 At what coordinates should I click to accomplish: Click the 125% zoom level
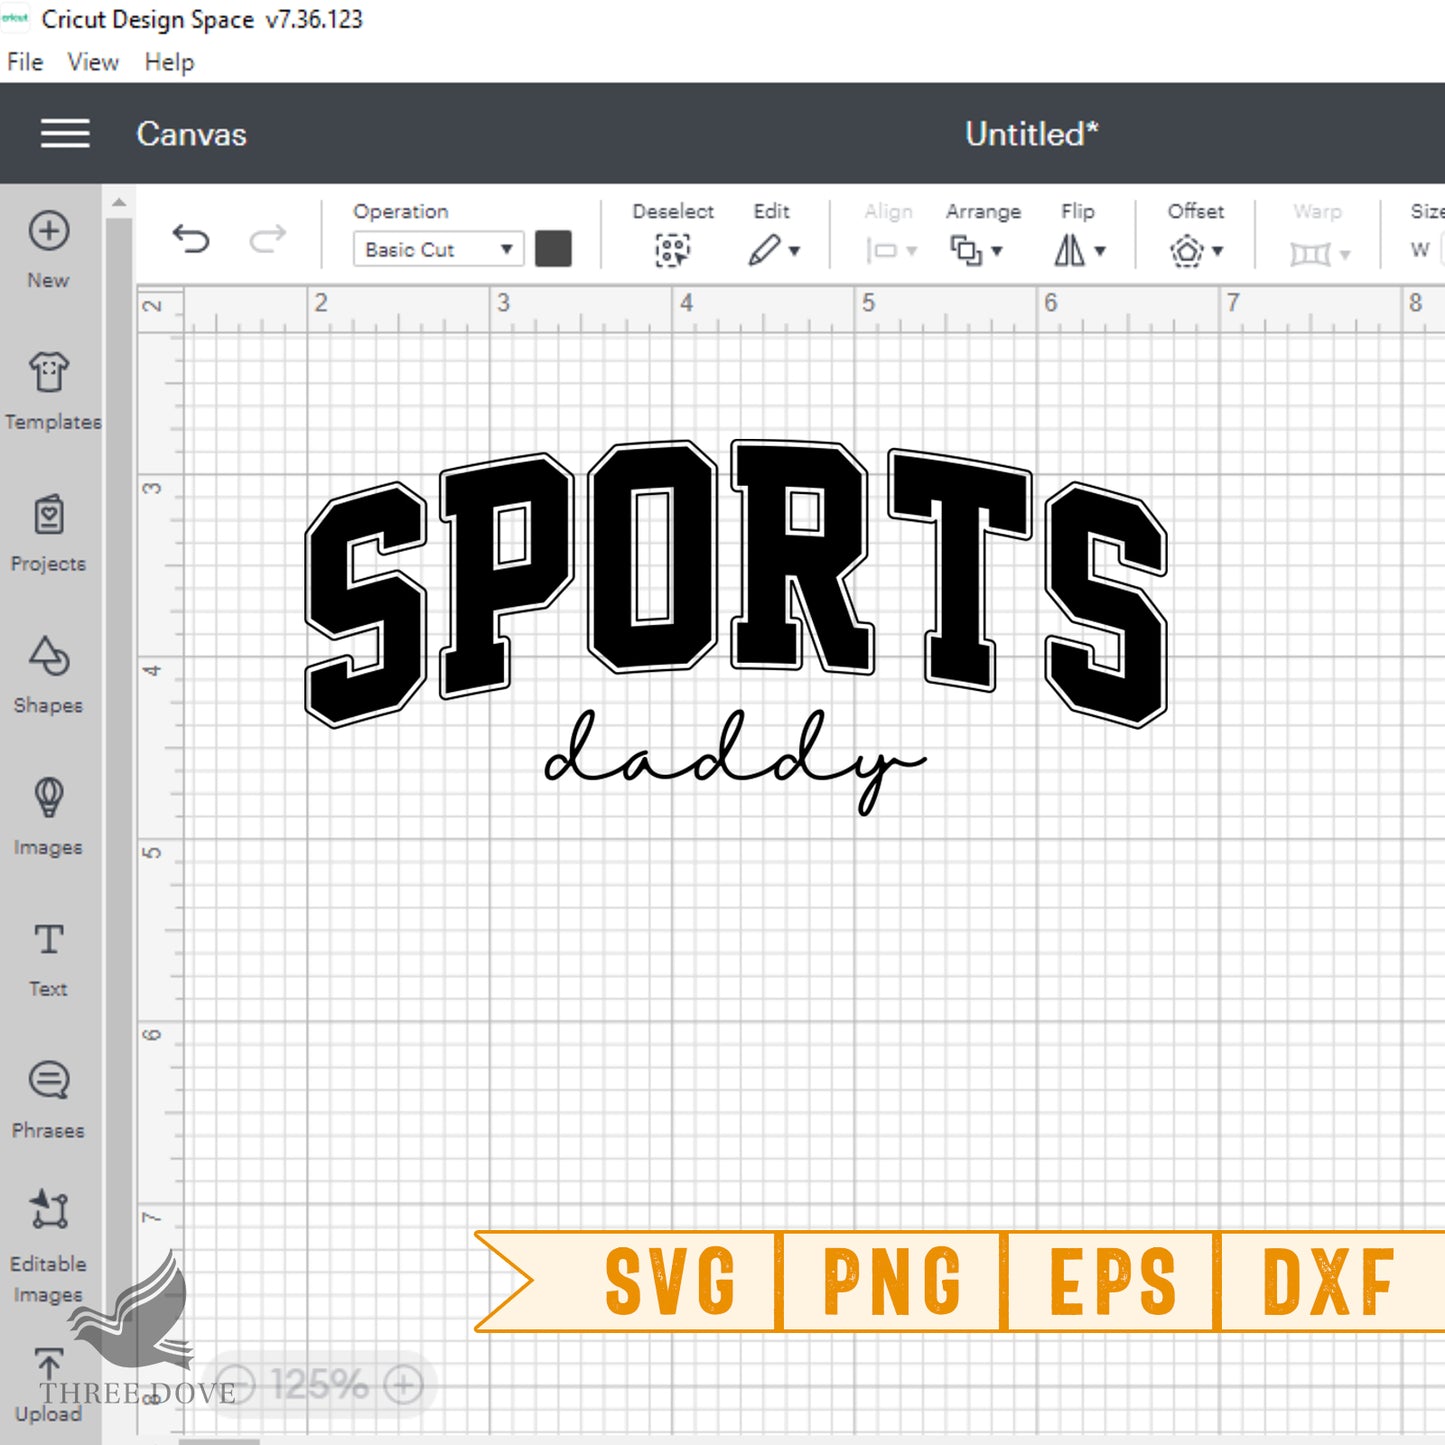tap(319, 1385)
